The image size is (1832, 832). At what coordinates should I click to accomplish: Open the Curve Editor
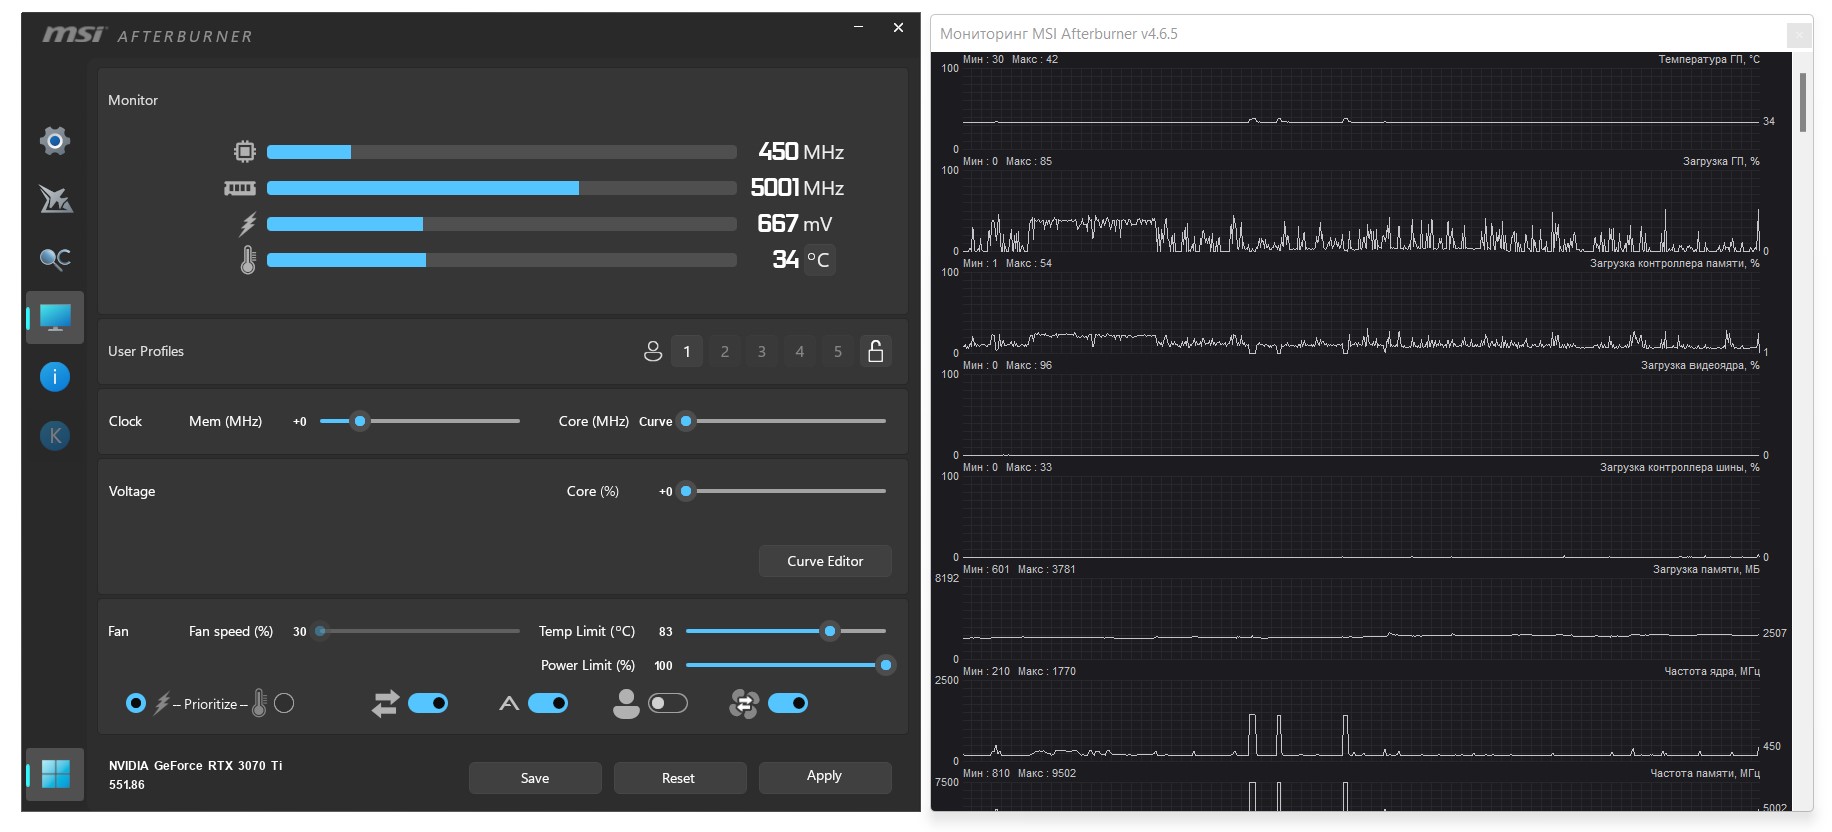point(825,561)
